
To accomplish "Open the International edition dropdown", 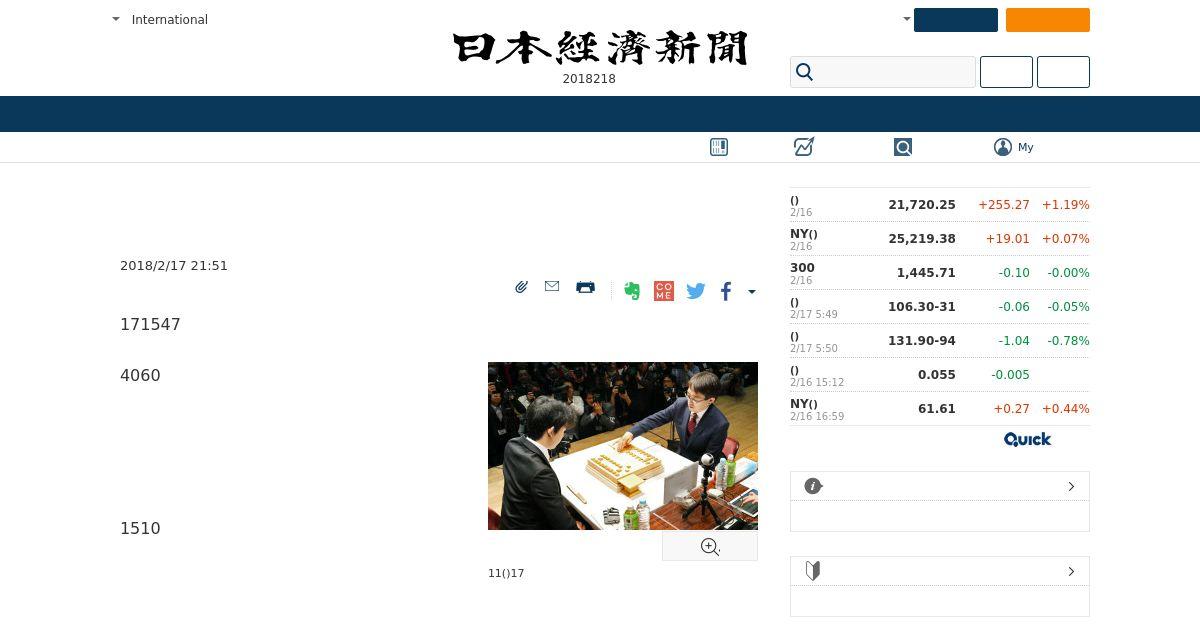I will (x=160, y=19).
